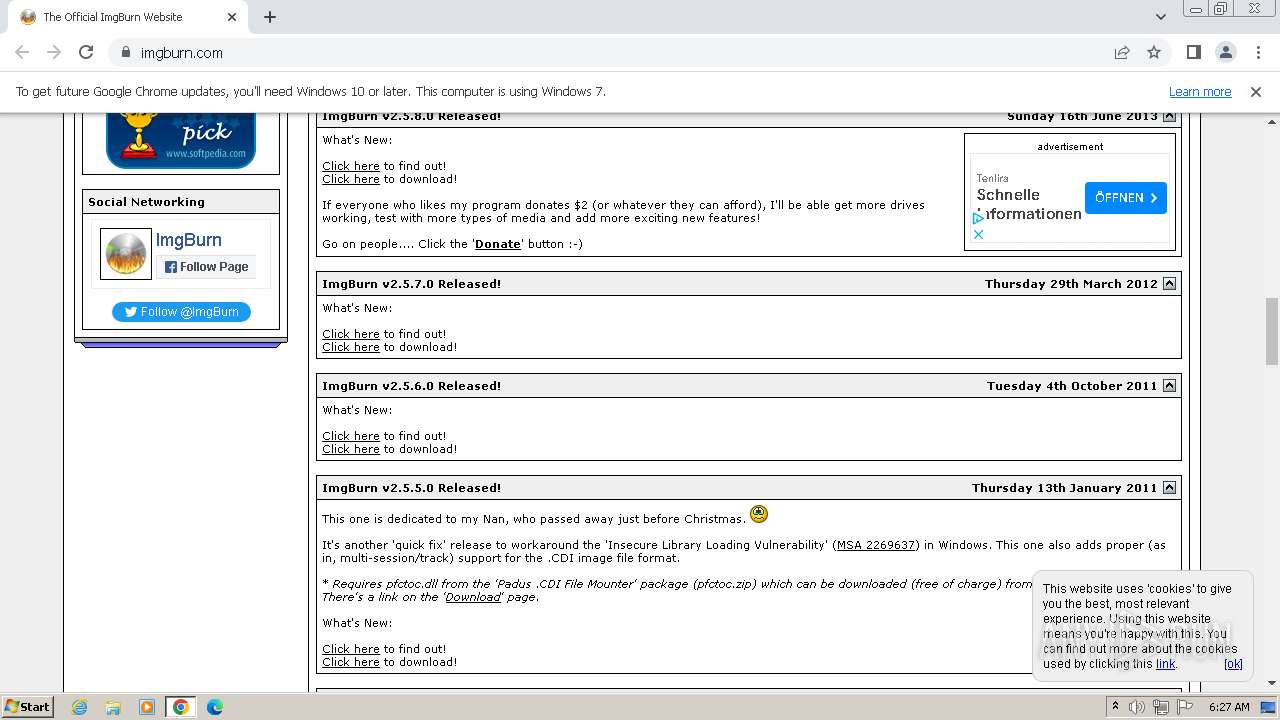Switch to Chrome in the taskbar
Screen dimensions: 1280x720
click(x=181, y=707)
